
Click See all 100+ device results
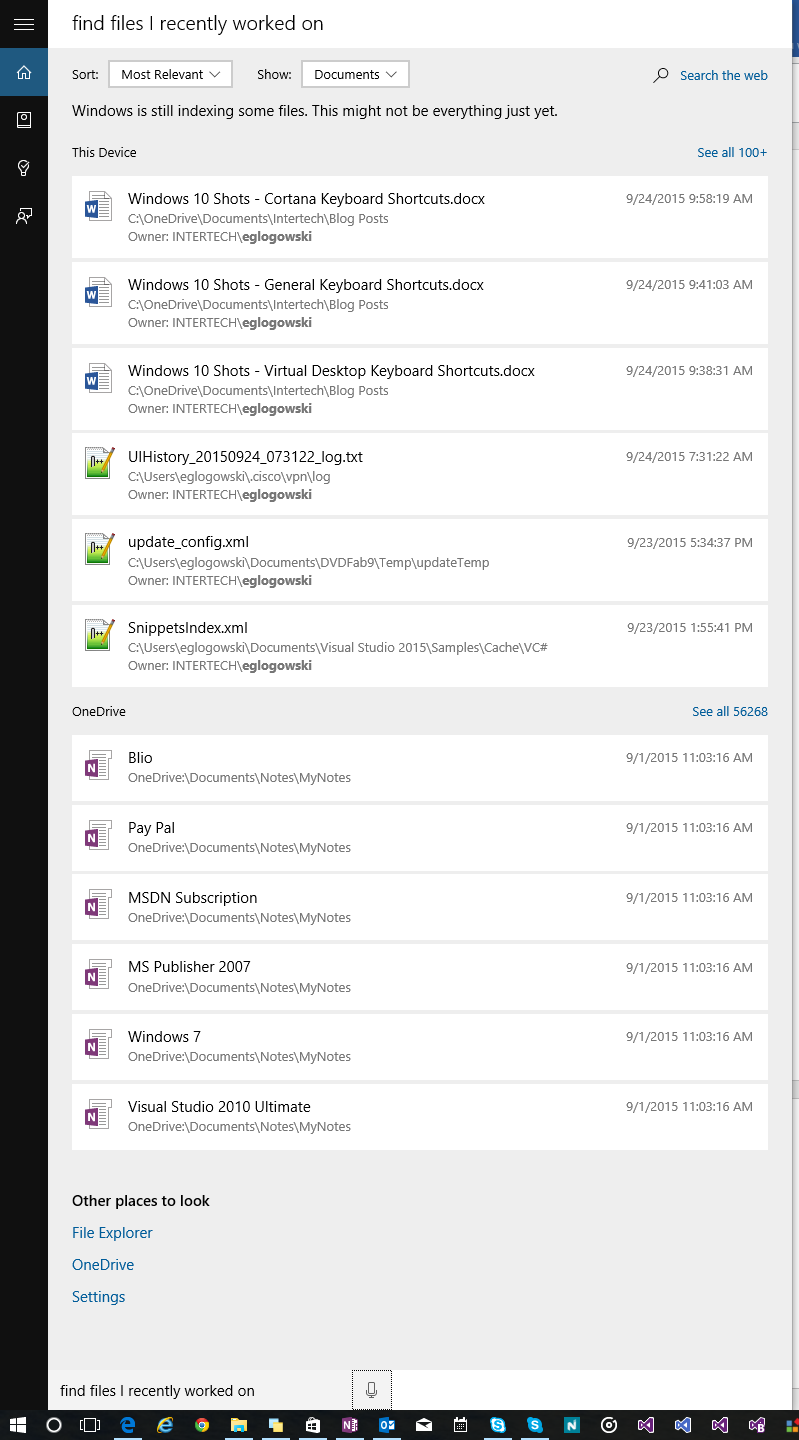[732, 152]
